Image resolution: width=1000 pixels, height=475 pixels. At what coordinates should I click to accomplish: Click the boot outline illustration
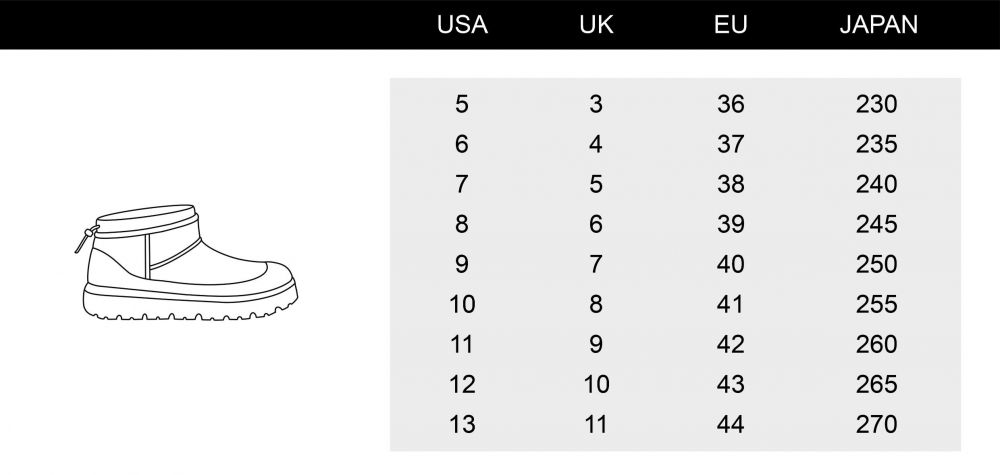coord(186,262)
